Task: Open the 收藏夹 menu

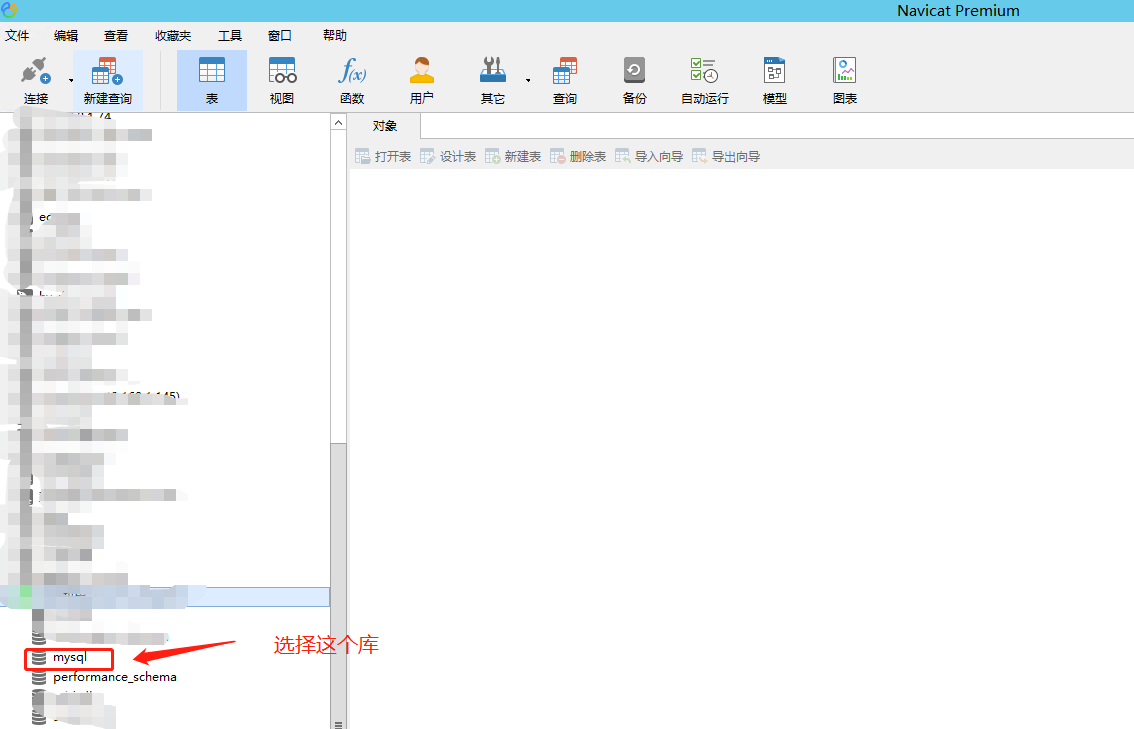Action: pos(173,35)
